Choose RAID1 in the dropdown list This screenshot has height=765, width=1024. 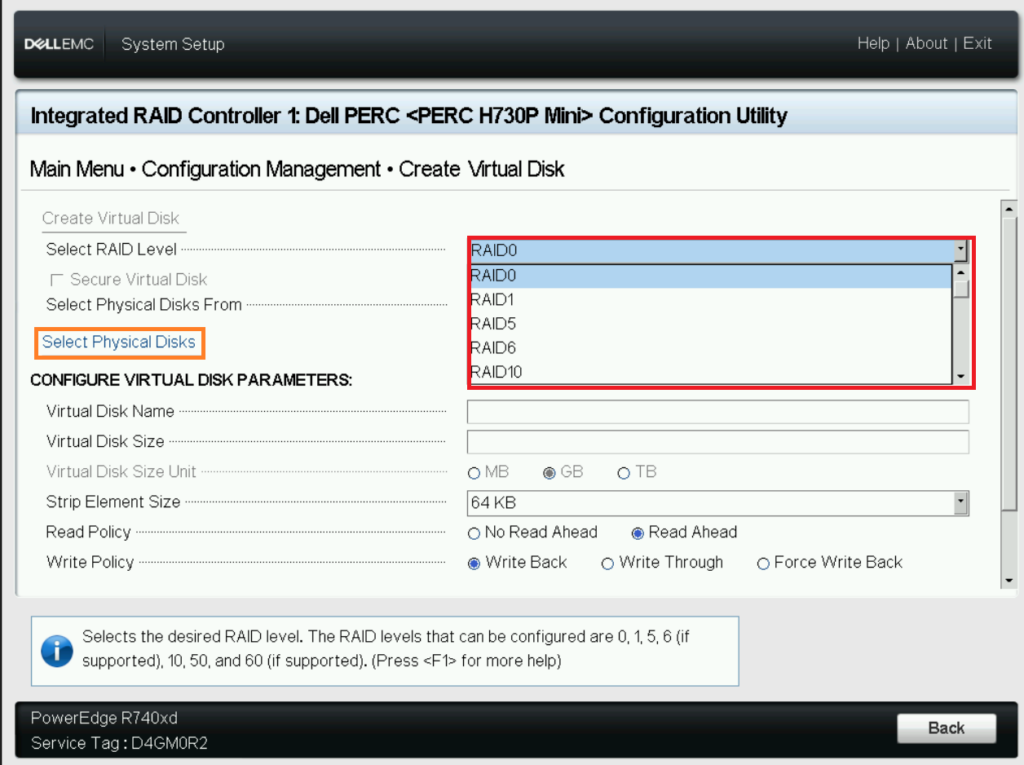pyautogui.click(x=711, y=300)
